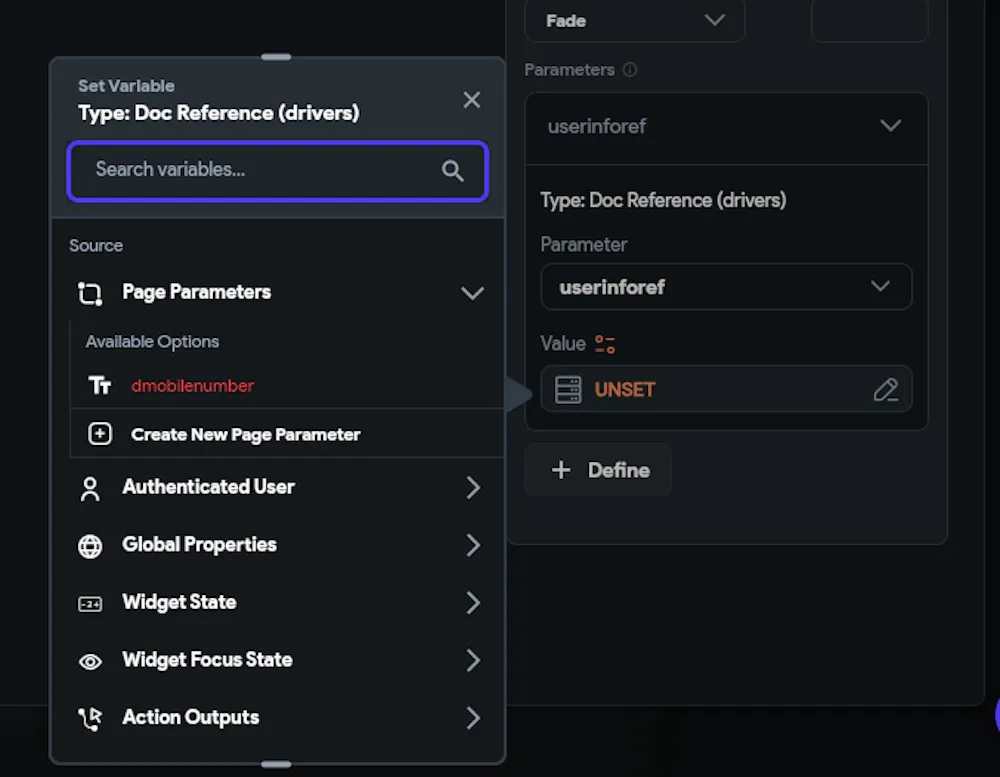The width and height of the screenshot is (1000, 777).
Task: Click the Search variables input field
Action: pos(277,171)
